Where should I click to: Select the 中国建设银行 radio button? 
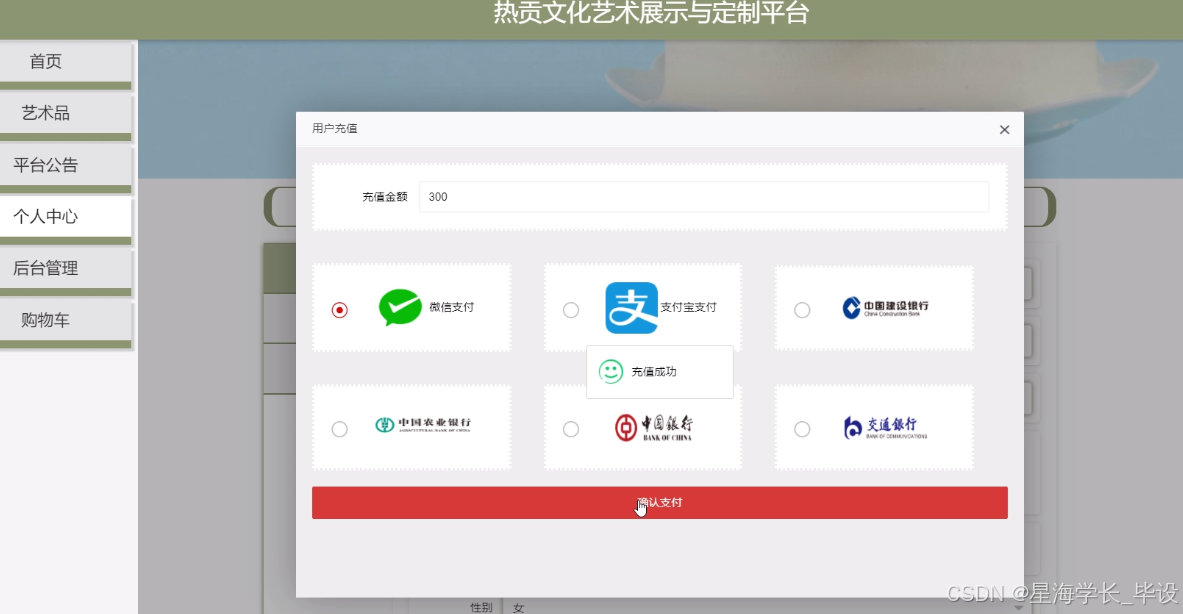click(802, 310)
